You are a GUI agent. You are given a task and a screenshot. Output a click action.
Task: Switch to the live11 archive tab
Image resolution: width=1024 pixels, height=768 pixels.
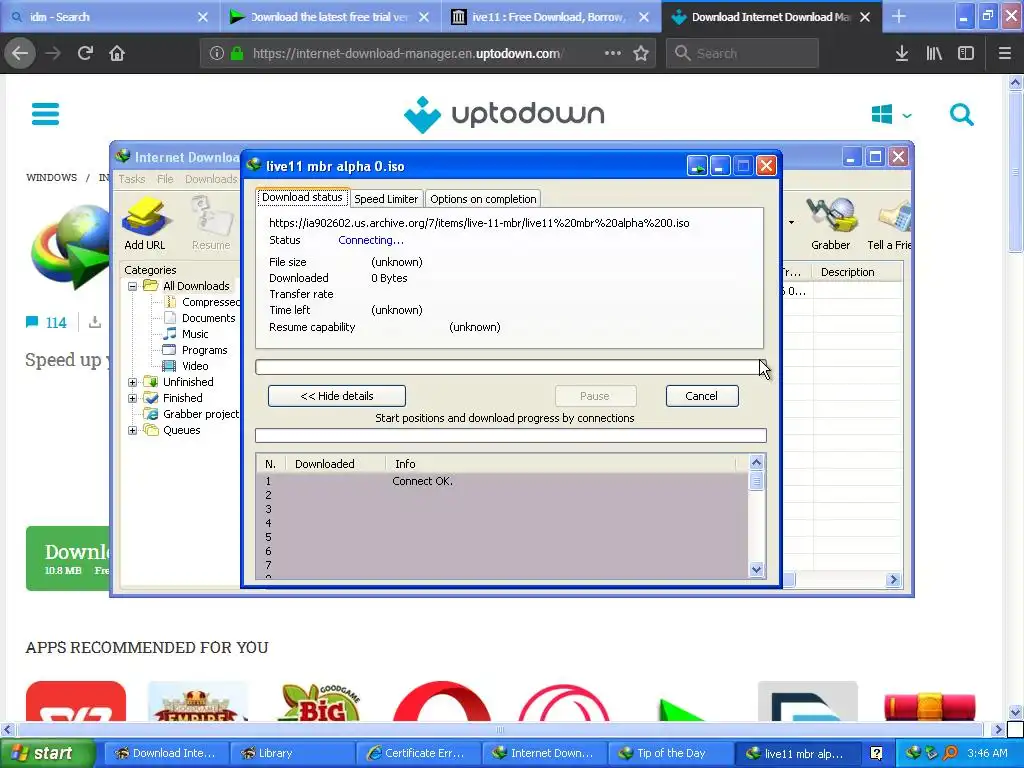tap(551, 16)
